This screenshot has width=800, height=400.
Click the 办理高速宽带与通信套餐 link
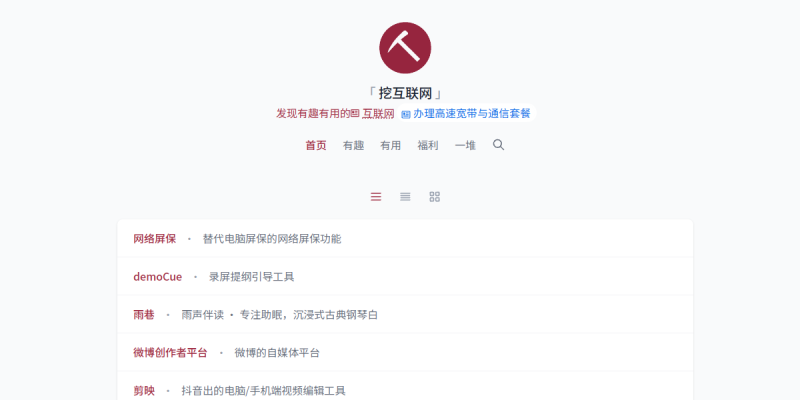tap(467, 114)
